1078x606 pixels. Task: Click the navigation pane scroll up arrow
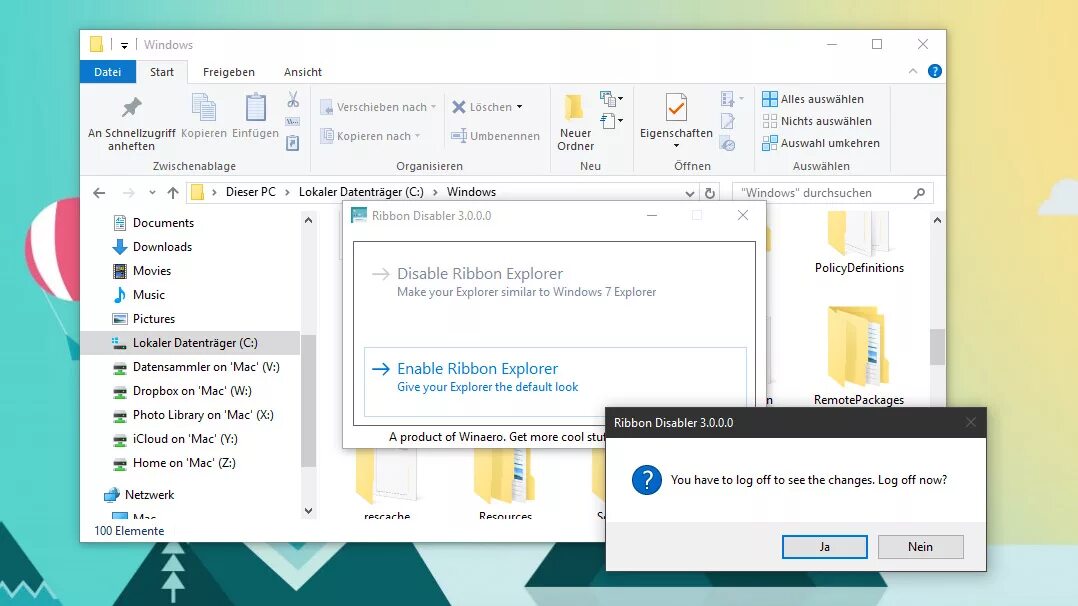(308, 220)
